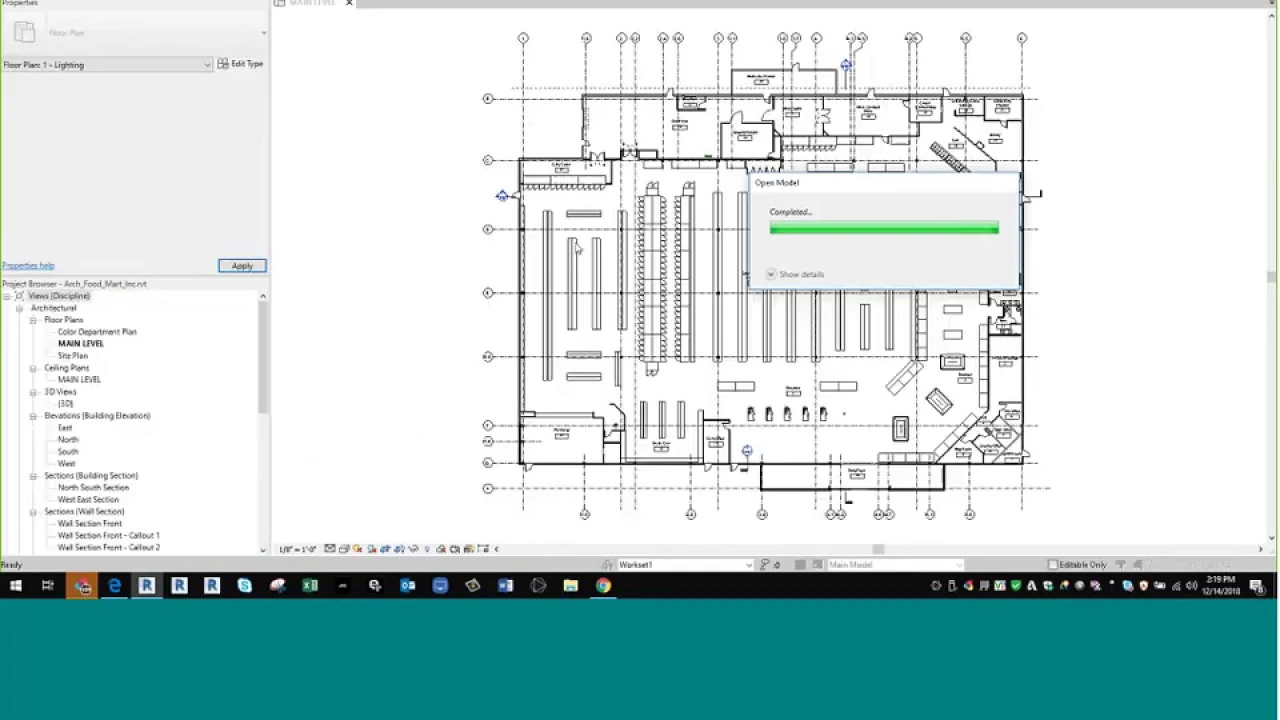Select the West East Section
This screenshot has width=1280, height=720.
click(88, 500)
